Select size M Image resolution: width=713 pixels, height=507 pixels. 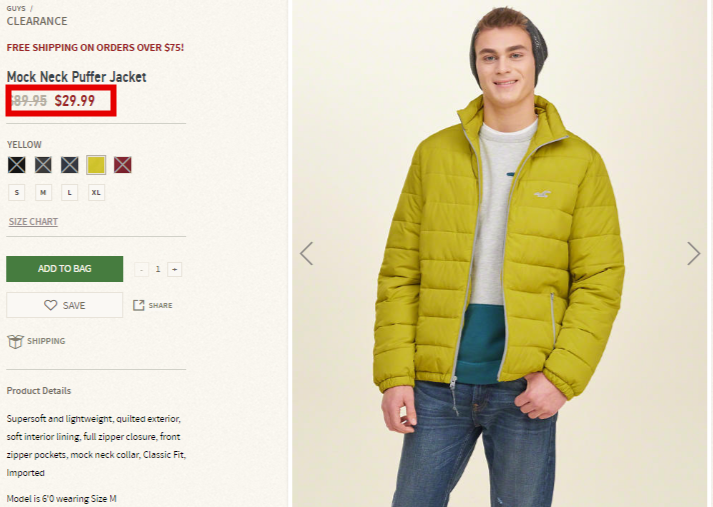[x=43, y=192]
